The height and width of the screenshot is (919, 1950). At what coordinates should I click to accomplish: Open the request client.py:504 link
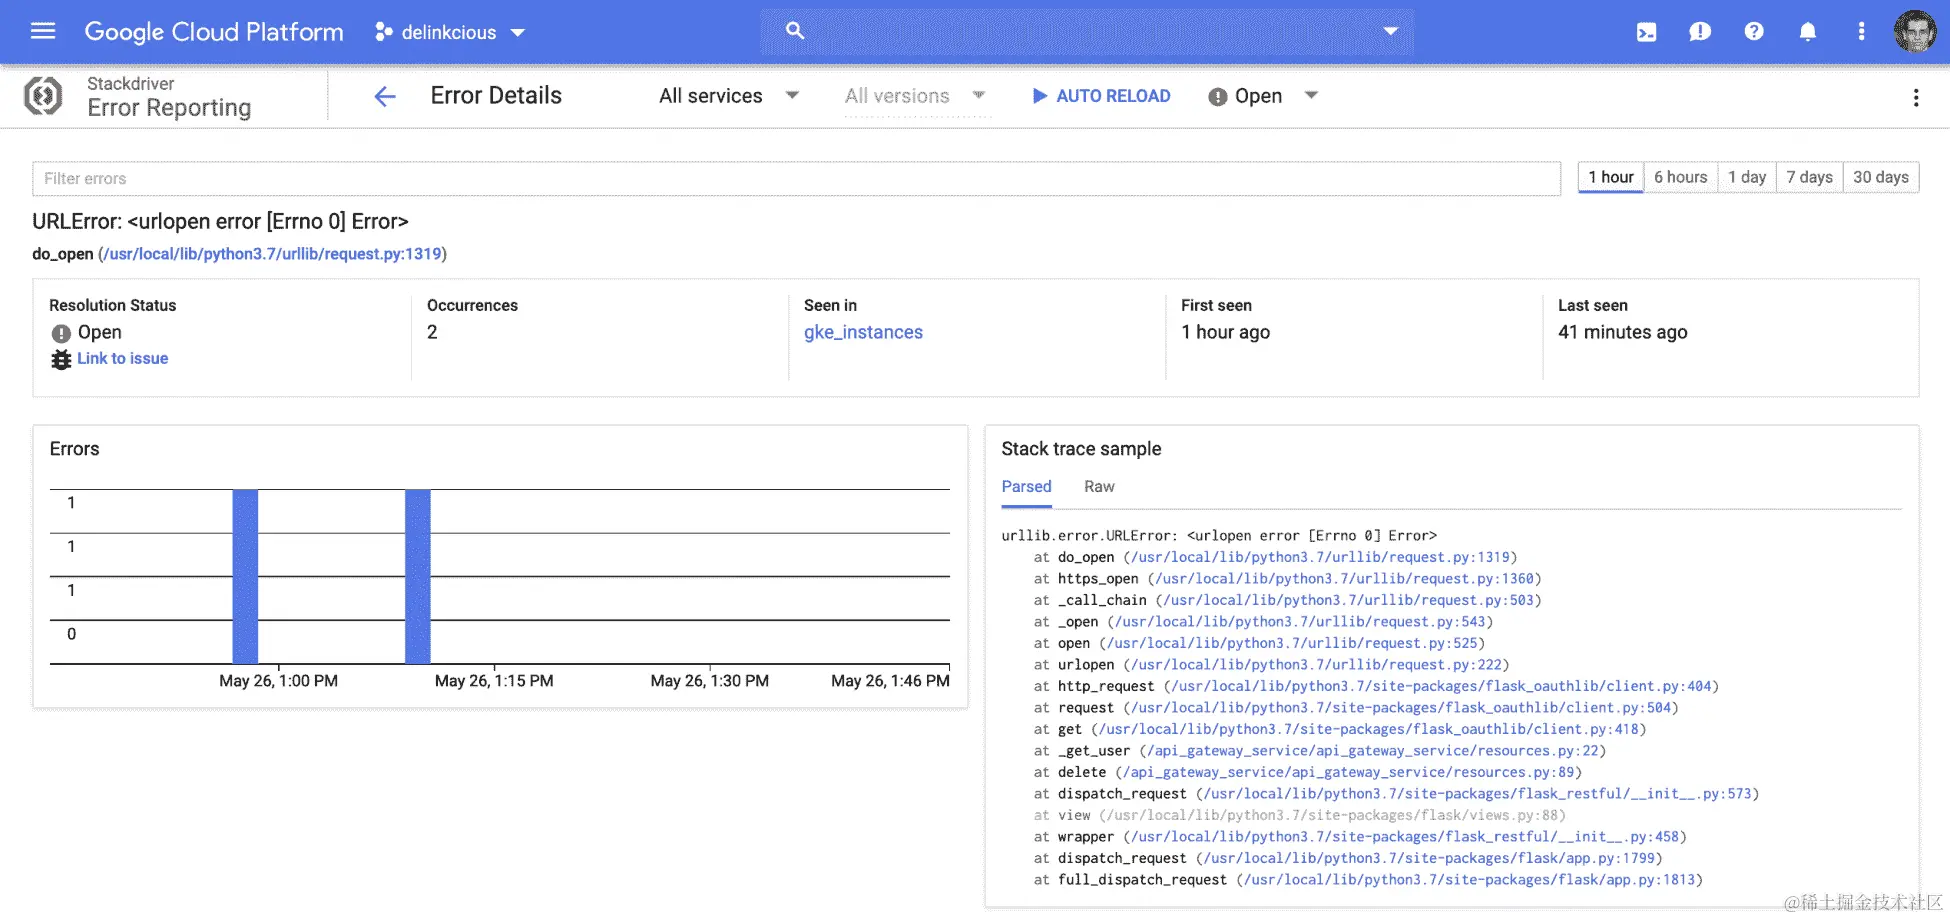click(1401, 708)
